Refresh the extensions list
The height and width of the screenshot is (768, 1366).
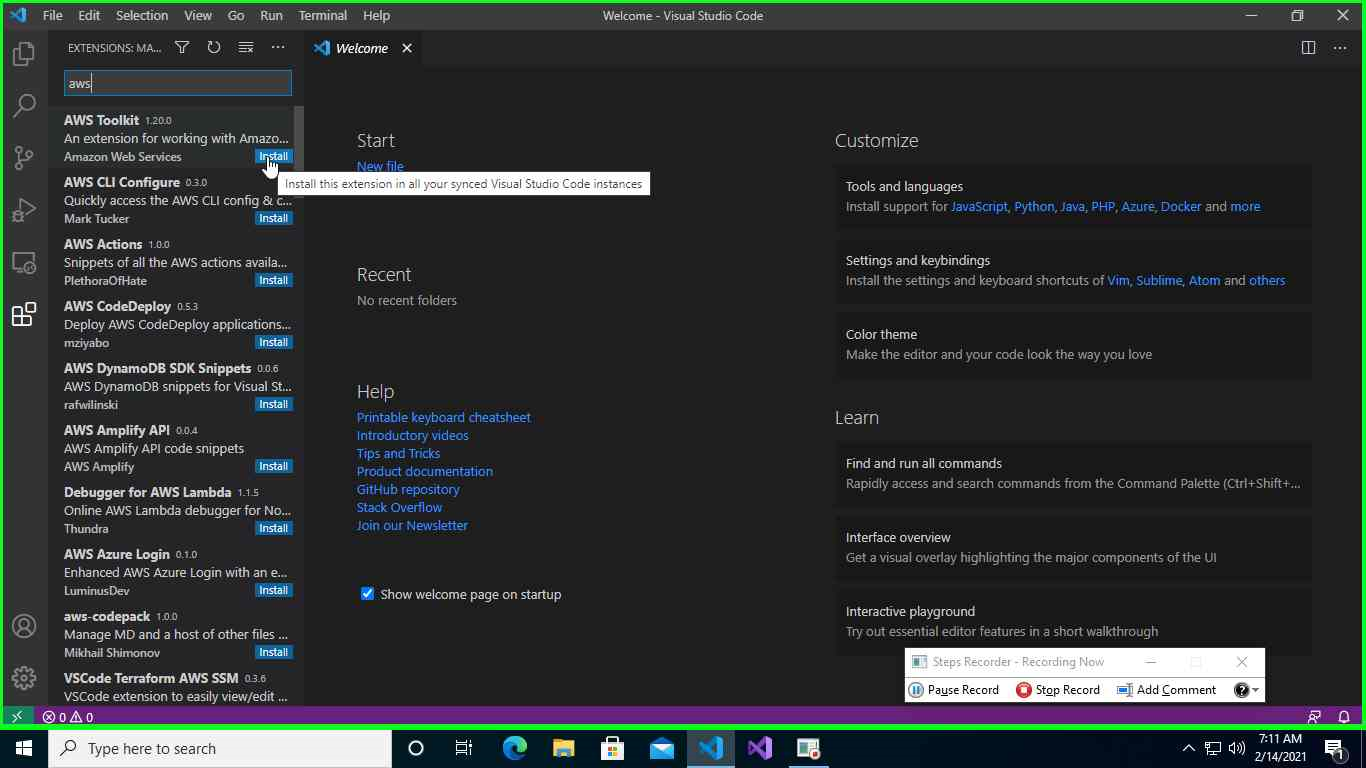tap(214, 48)
